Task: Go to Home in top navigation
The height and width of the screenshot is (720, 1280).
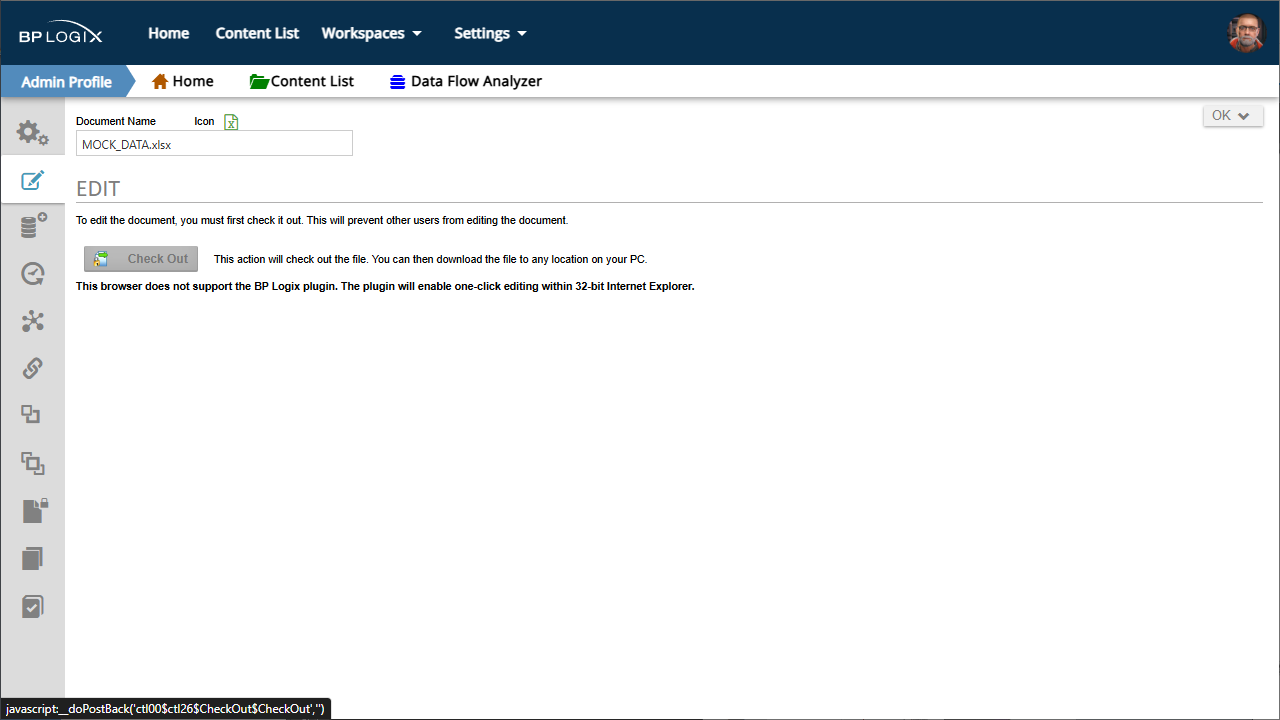Action: click(x=169, y=33)
